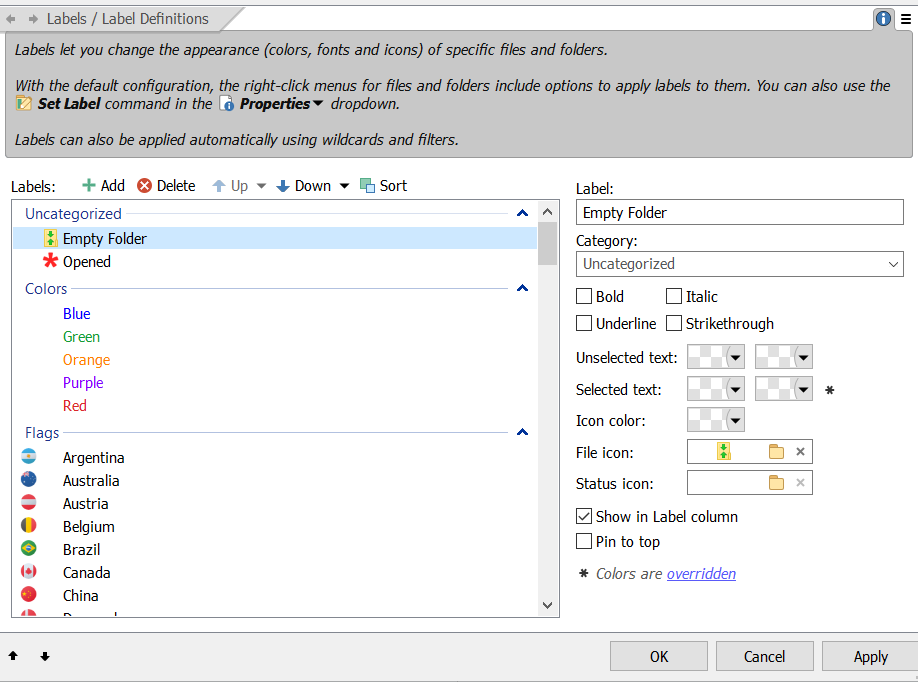The width and height of the screenshot is (918, 682).
Task: Open the first Unselected text color swatch
Action: [715, 357]
